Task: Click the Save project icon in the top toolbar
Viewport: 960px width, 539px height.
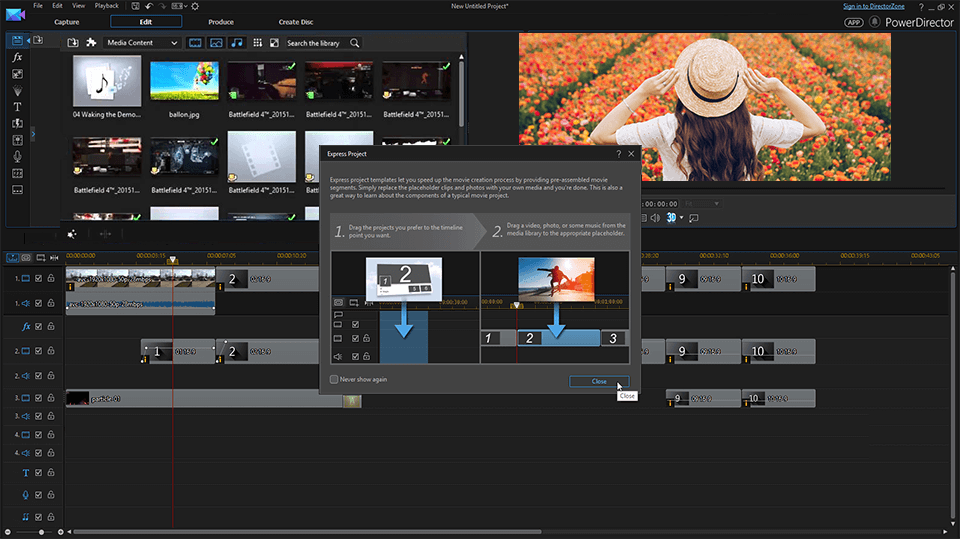Action: pyautogui.click(x=135, y=6)
